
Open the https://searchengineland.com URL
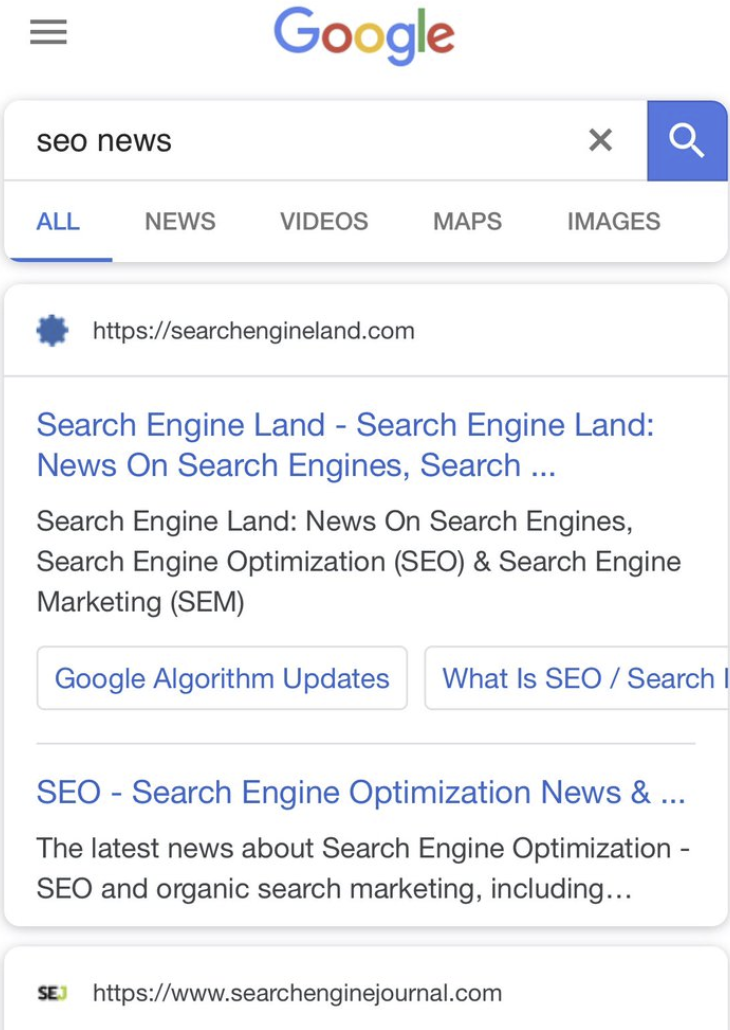254,330
